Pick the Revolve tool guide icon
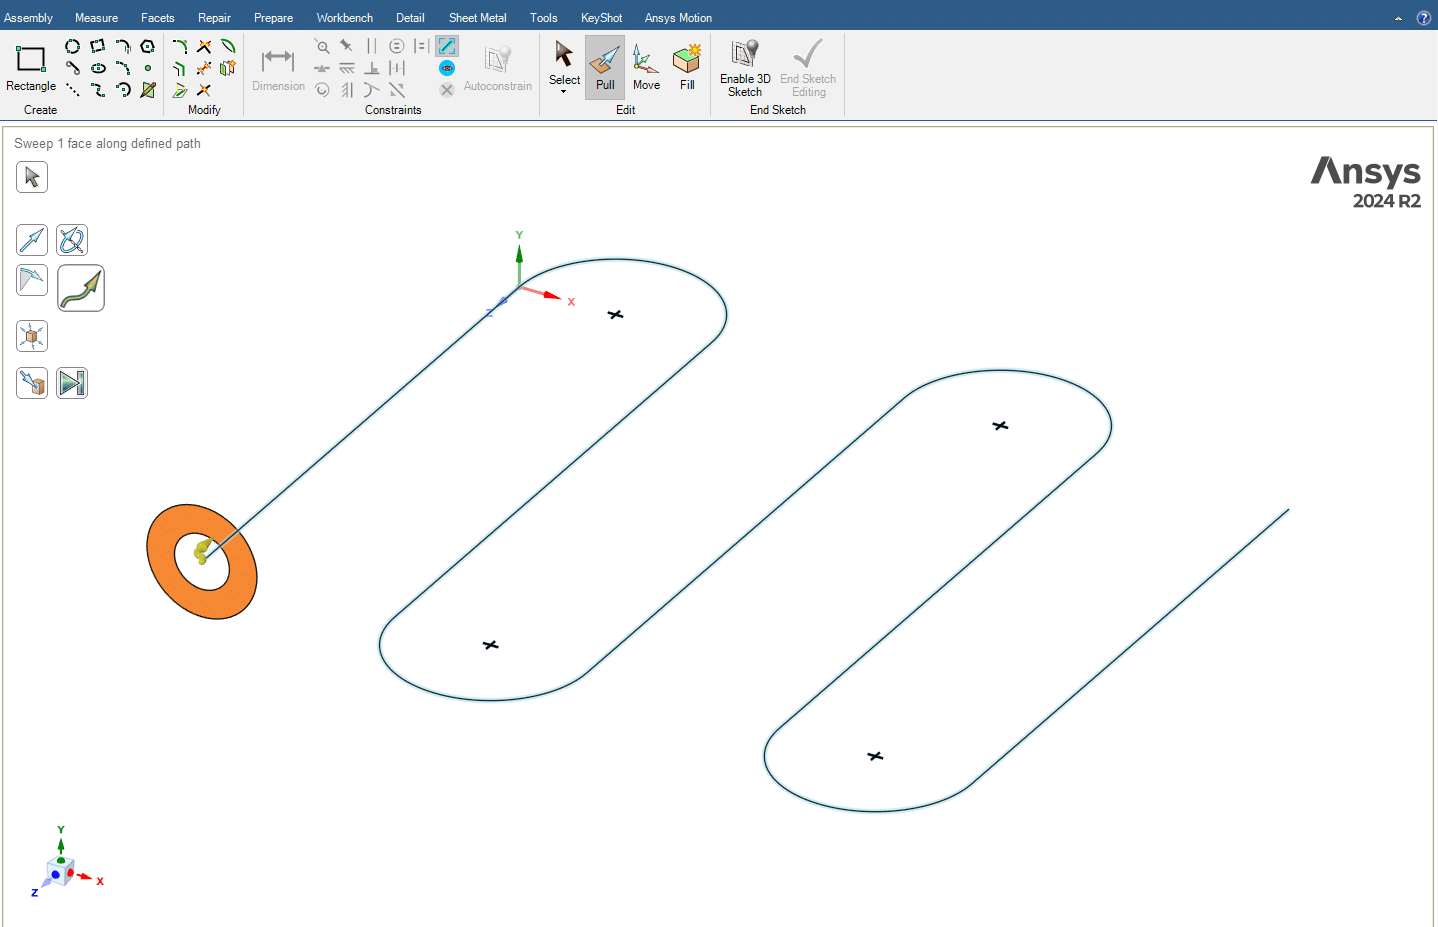This screenshot has width=1438, height=927. click(72, 240)
